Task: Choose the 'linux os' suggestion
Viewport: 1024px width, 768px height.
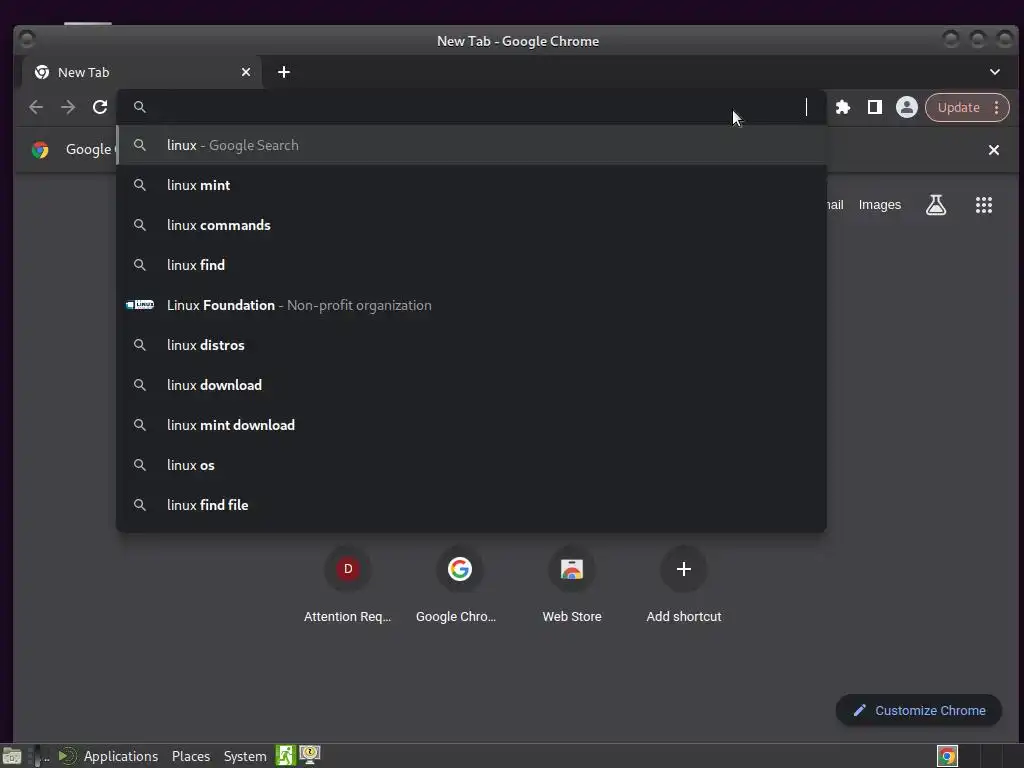Action: point(472,464)
